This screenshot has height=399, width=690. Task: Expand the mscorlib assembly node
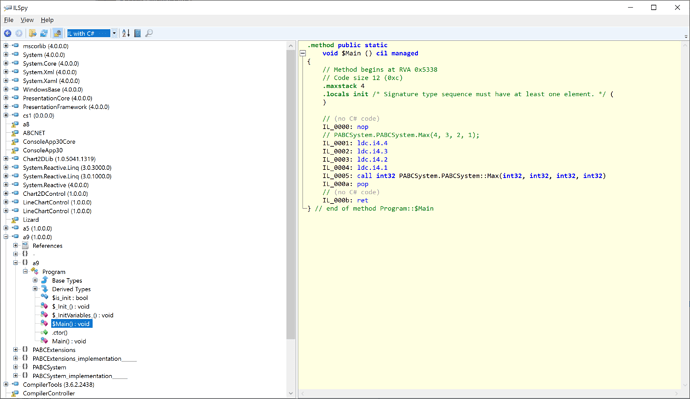point(6,46)
